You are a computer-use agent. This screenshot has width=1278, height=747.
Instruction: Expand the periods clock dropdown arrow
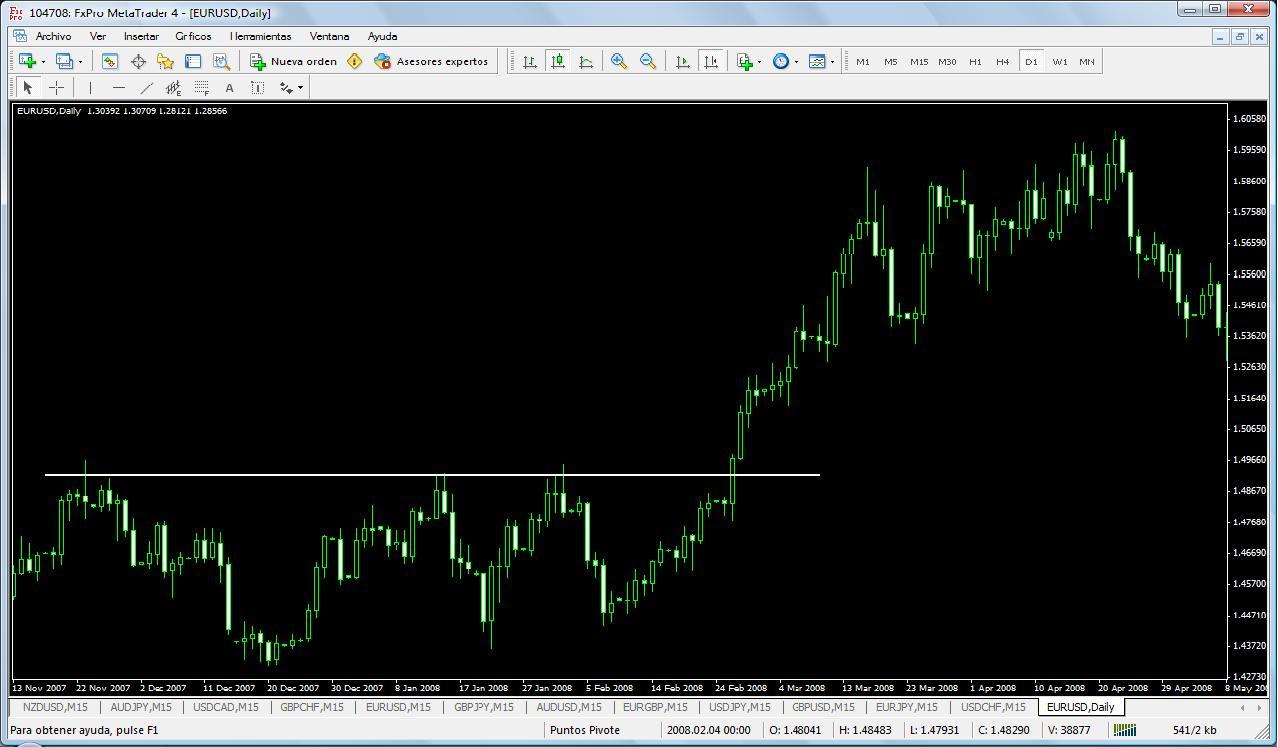(796, 62)
